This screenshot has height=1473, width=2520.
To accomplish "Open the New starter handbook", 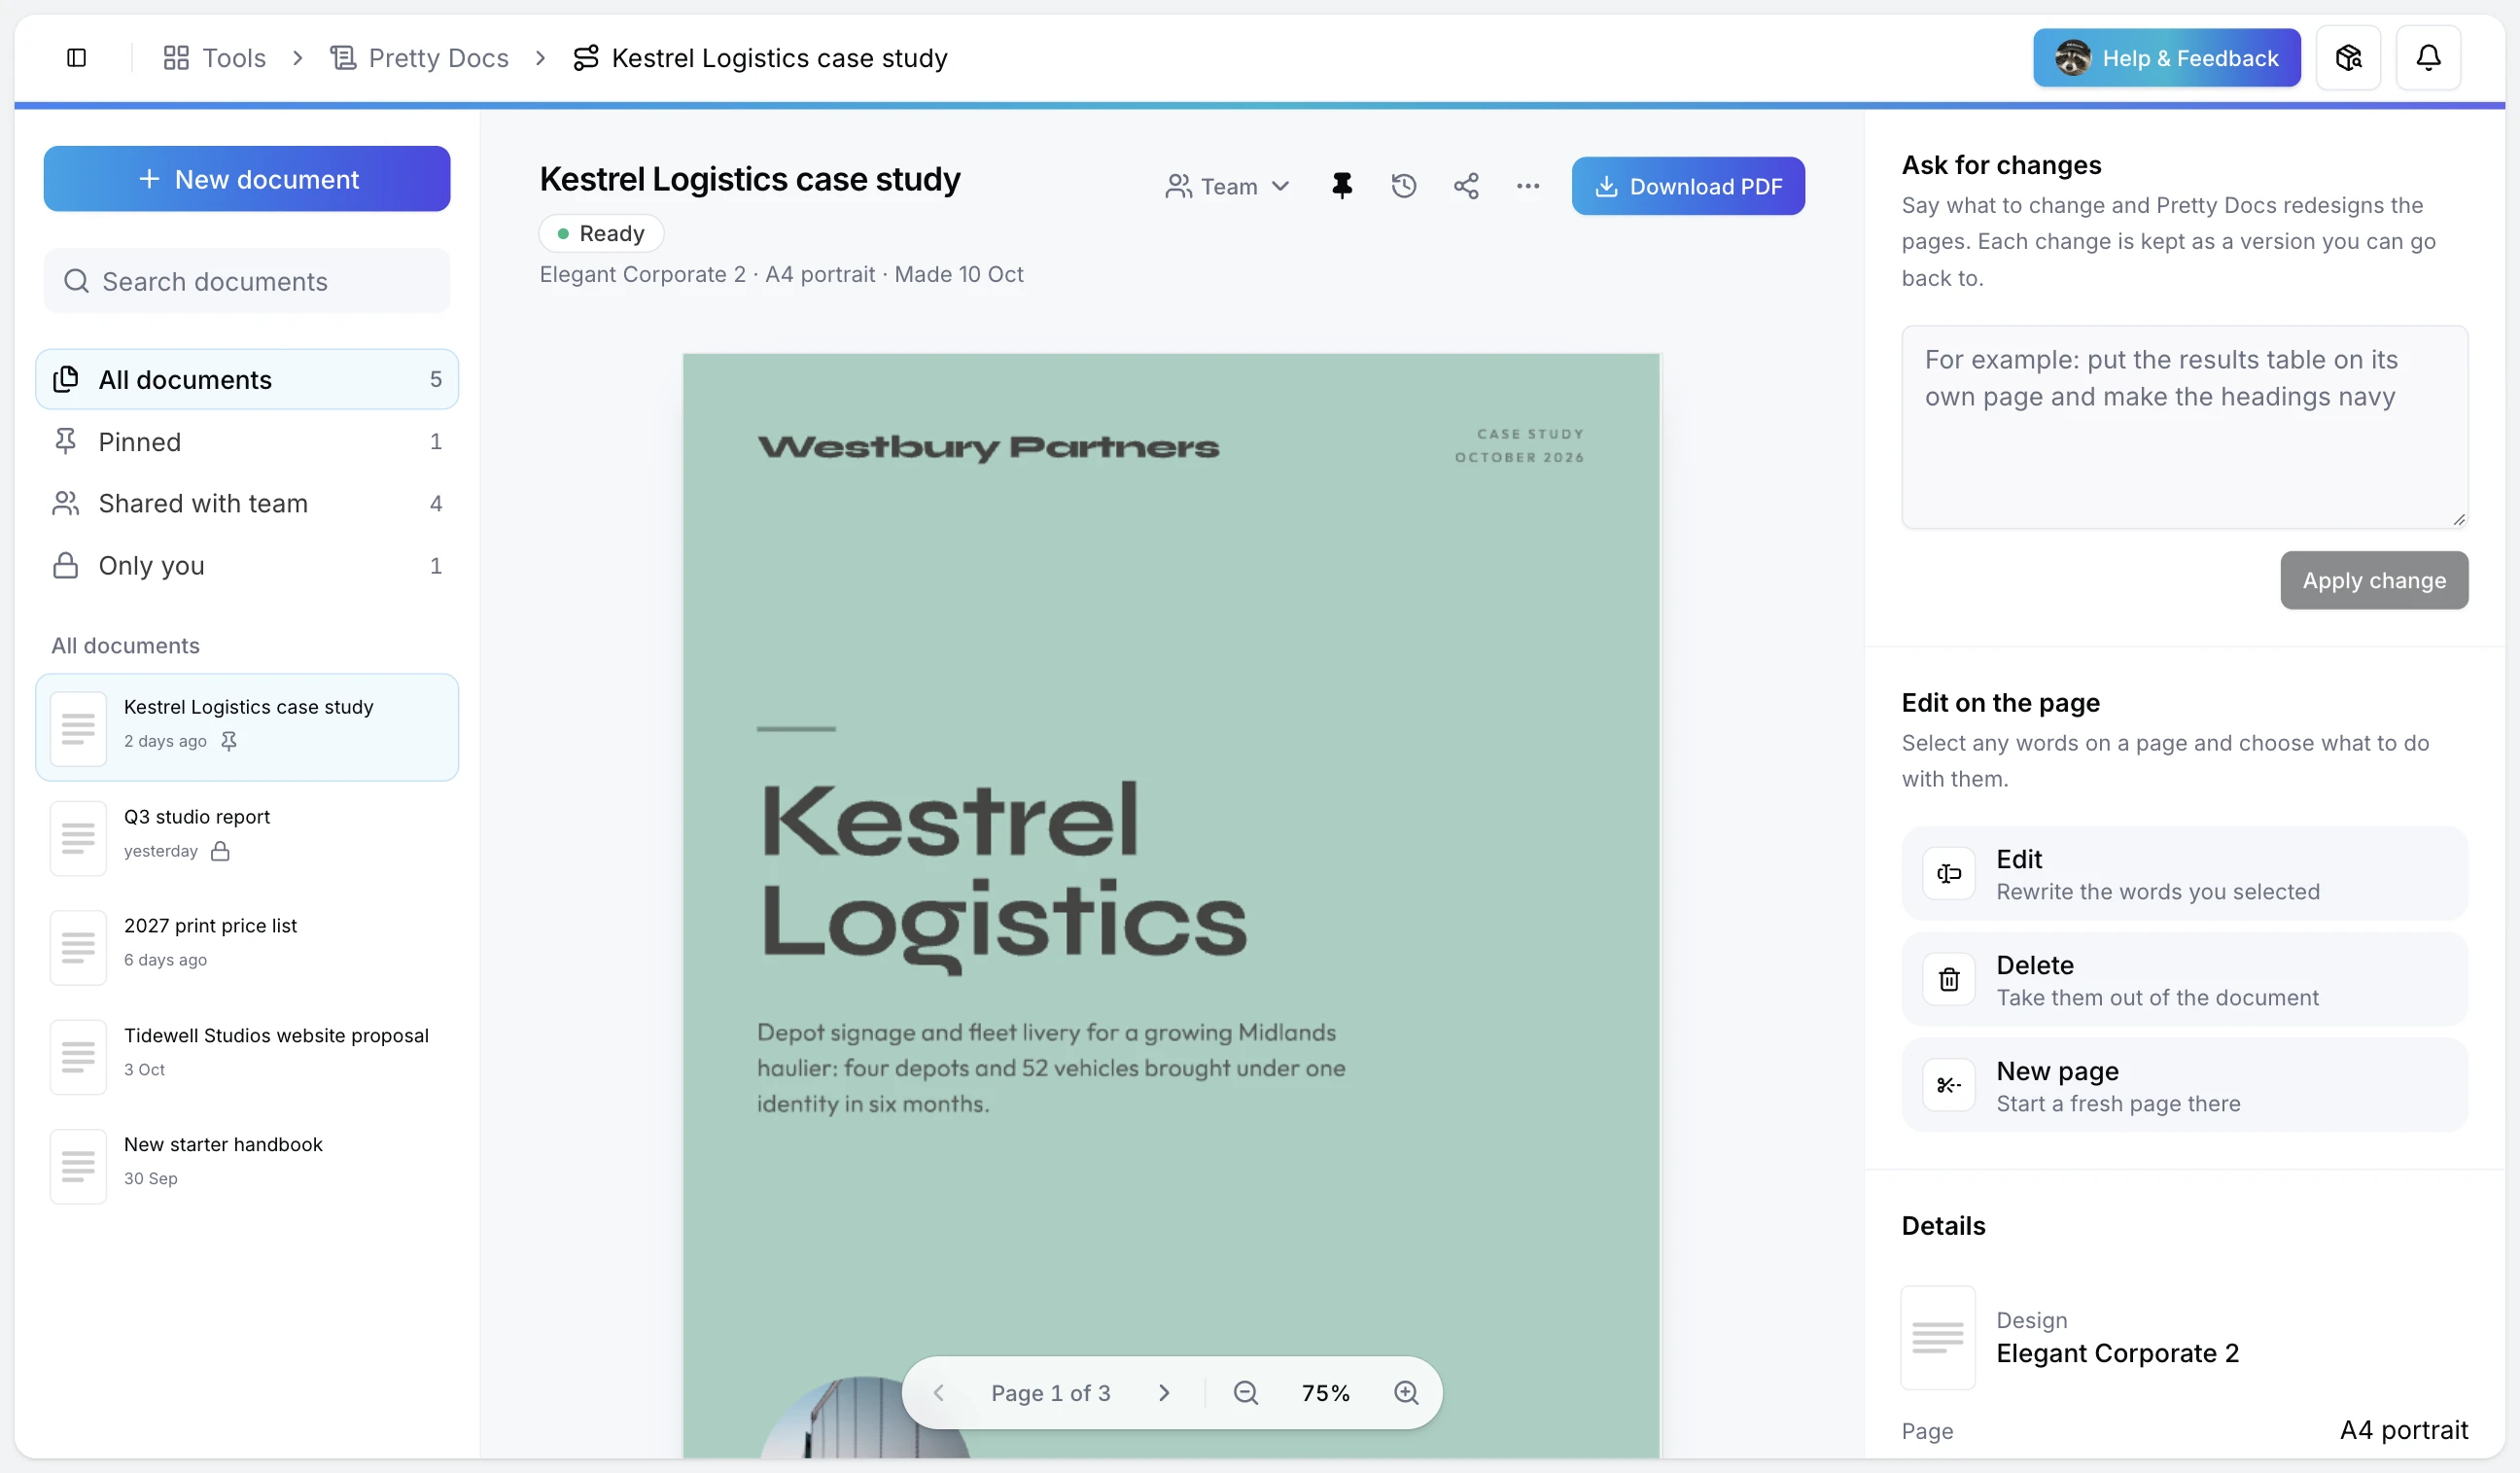I will pyautogui.click(x=247, y=1164).
